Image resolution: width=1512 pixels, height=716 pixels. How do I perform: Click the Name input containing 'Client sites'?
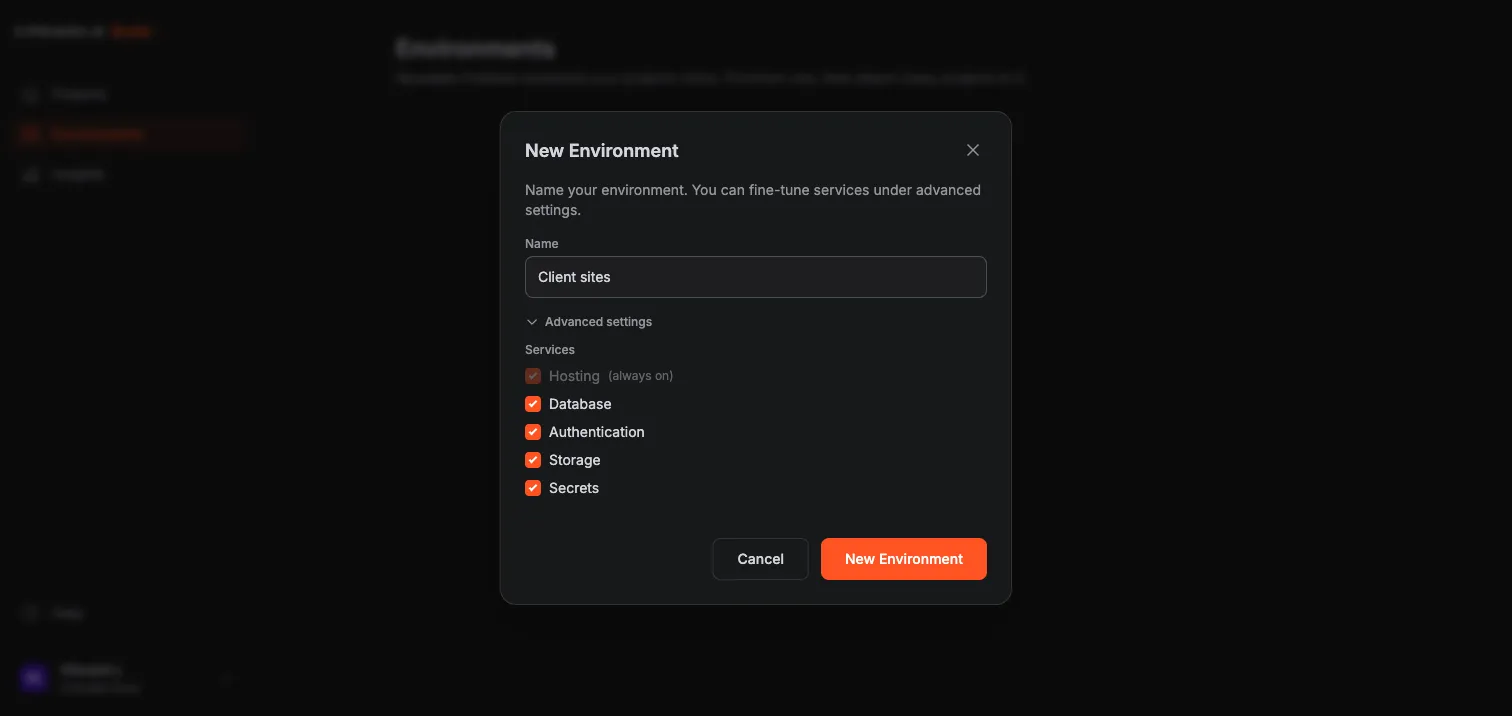click(756, 277)
